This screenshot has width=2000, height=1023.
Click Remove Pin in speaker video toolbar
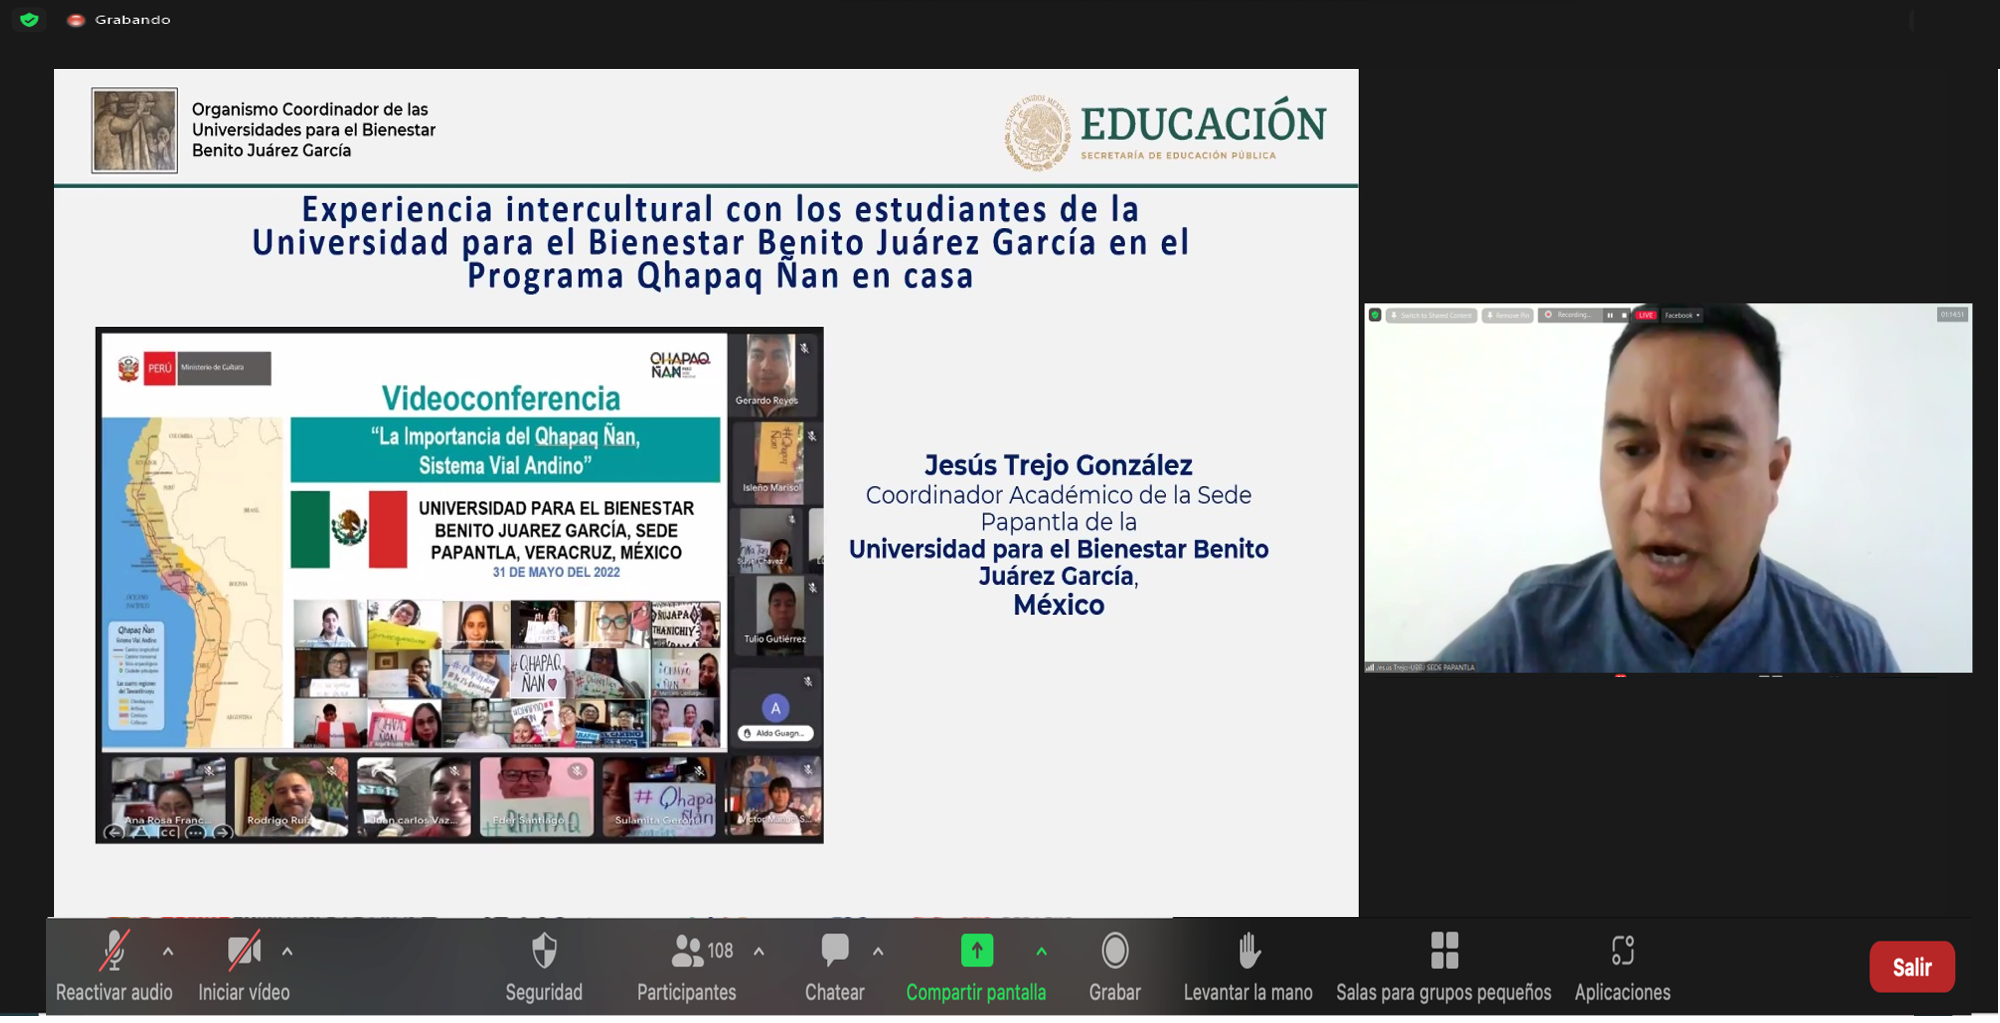tap(1508, 315)
